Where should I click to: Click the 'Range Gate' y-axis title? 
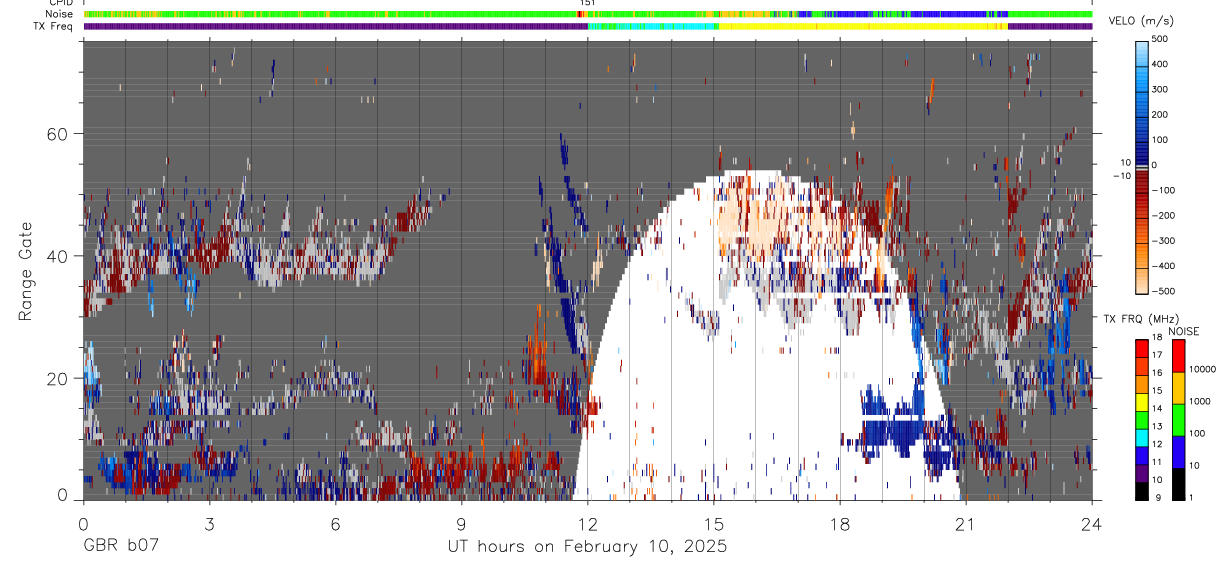pyautogui.click(x=26, y=270)
